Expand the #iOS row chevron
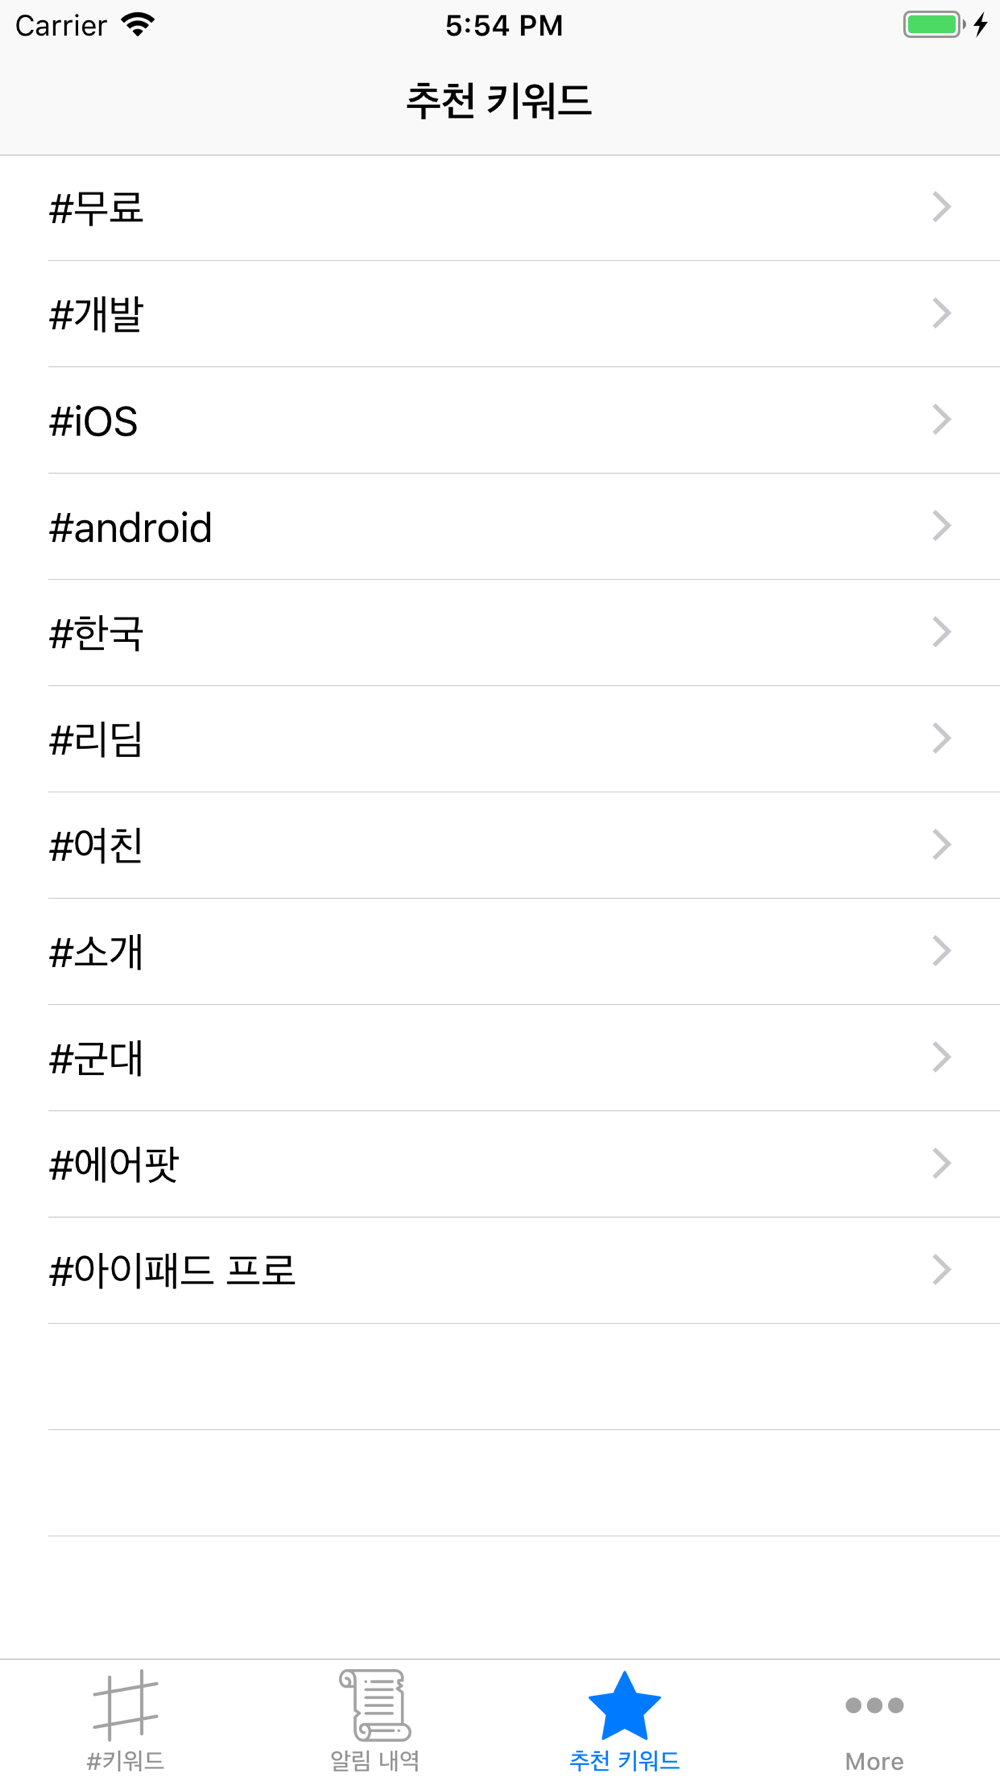This screenshot has height=1778, width=1000. coord(941,419)
